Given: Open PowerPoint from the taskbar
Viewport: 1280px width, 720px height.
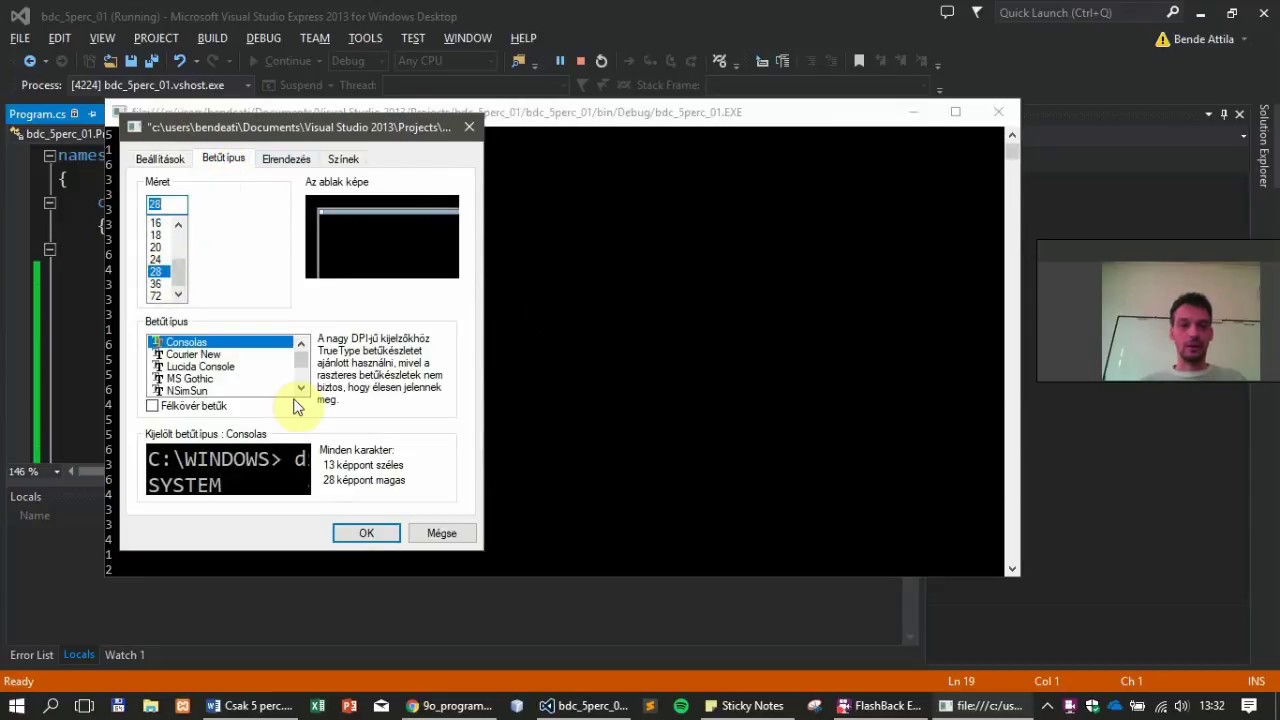Looking at the screenshot, I should [349, 705].
